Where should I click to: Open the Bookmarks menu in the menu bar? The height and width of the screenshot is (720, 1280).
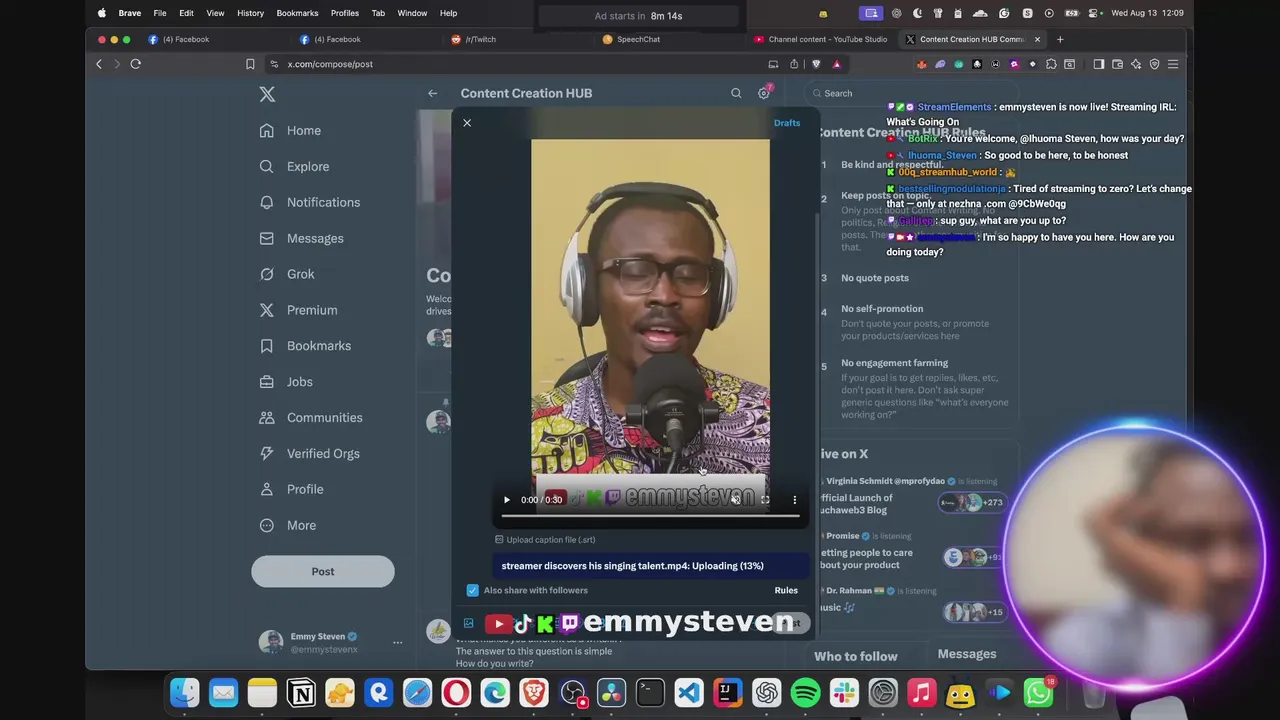(x=297, y=13)
